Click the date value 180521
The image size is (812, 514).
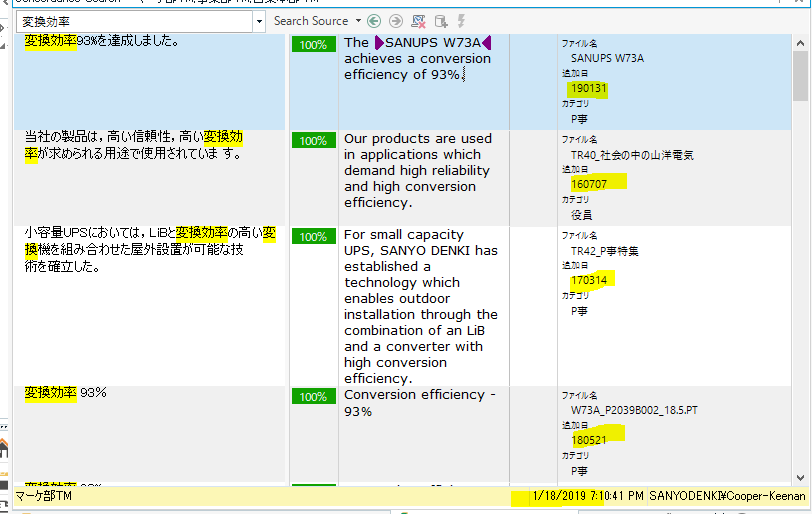point(588,440)
